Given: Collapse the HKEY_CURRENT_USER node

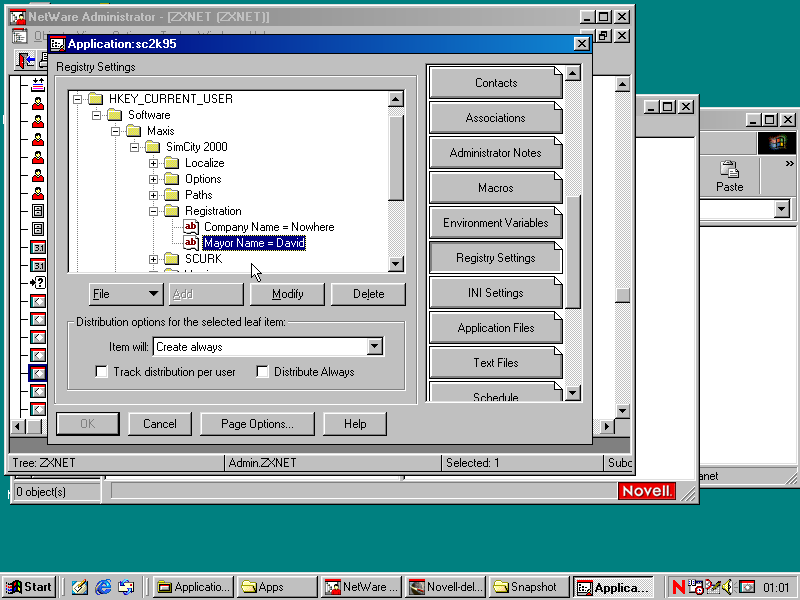Looking at the screenshot, I should (x=77, y=99).
